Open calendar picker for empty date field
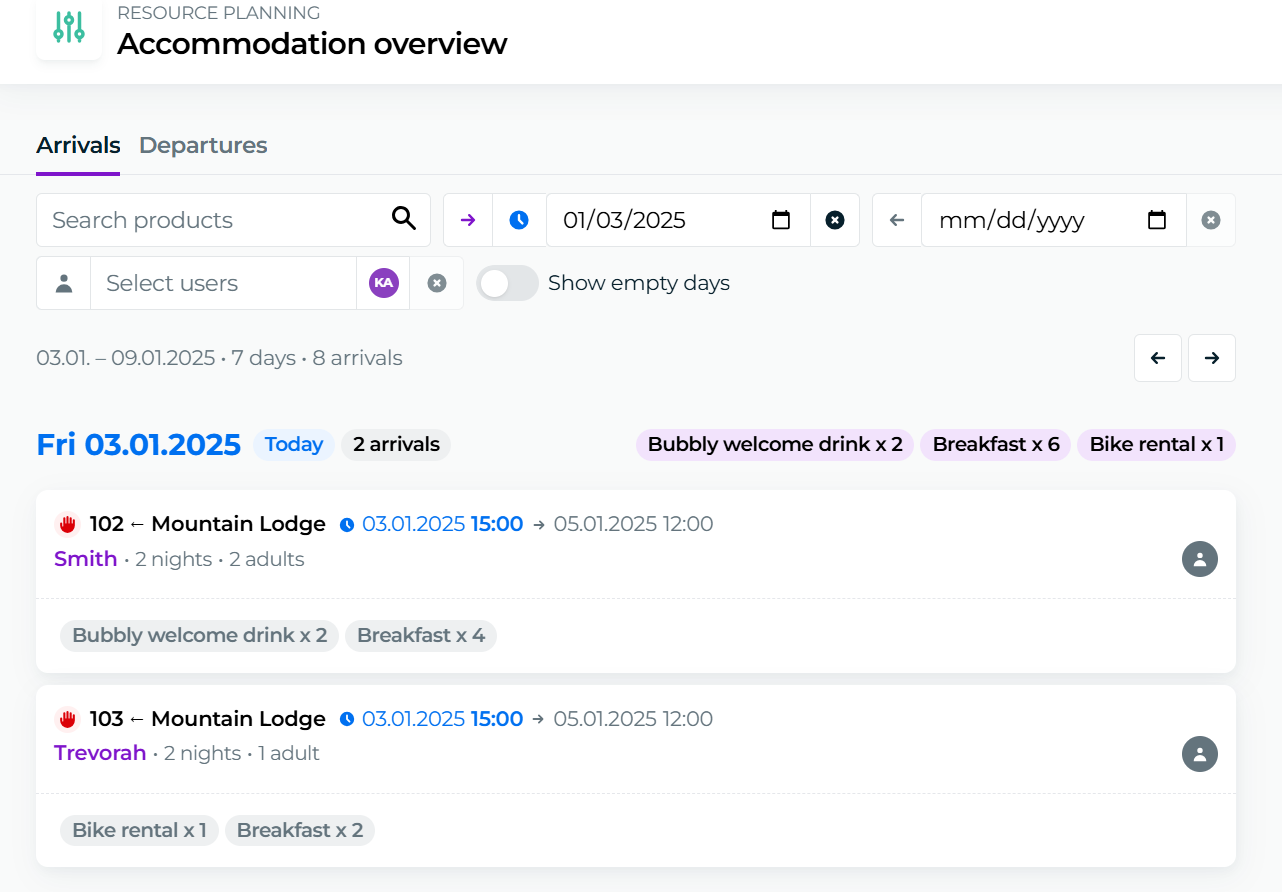 [x=1157, y=220]
